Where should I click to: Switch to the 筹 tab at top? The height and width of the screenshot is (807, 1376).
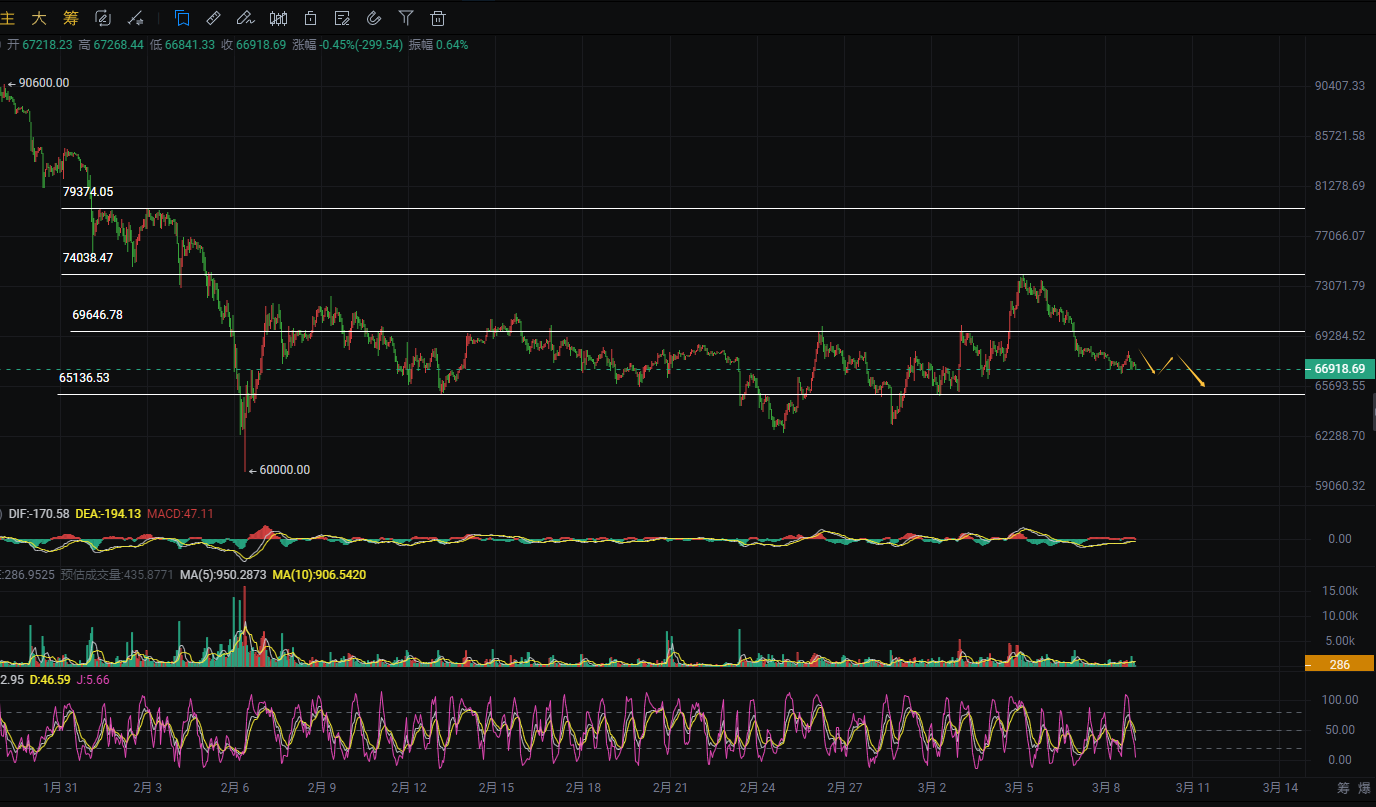[70, 18]
